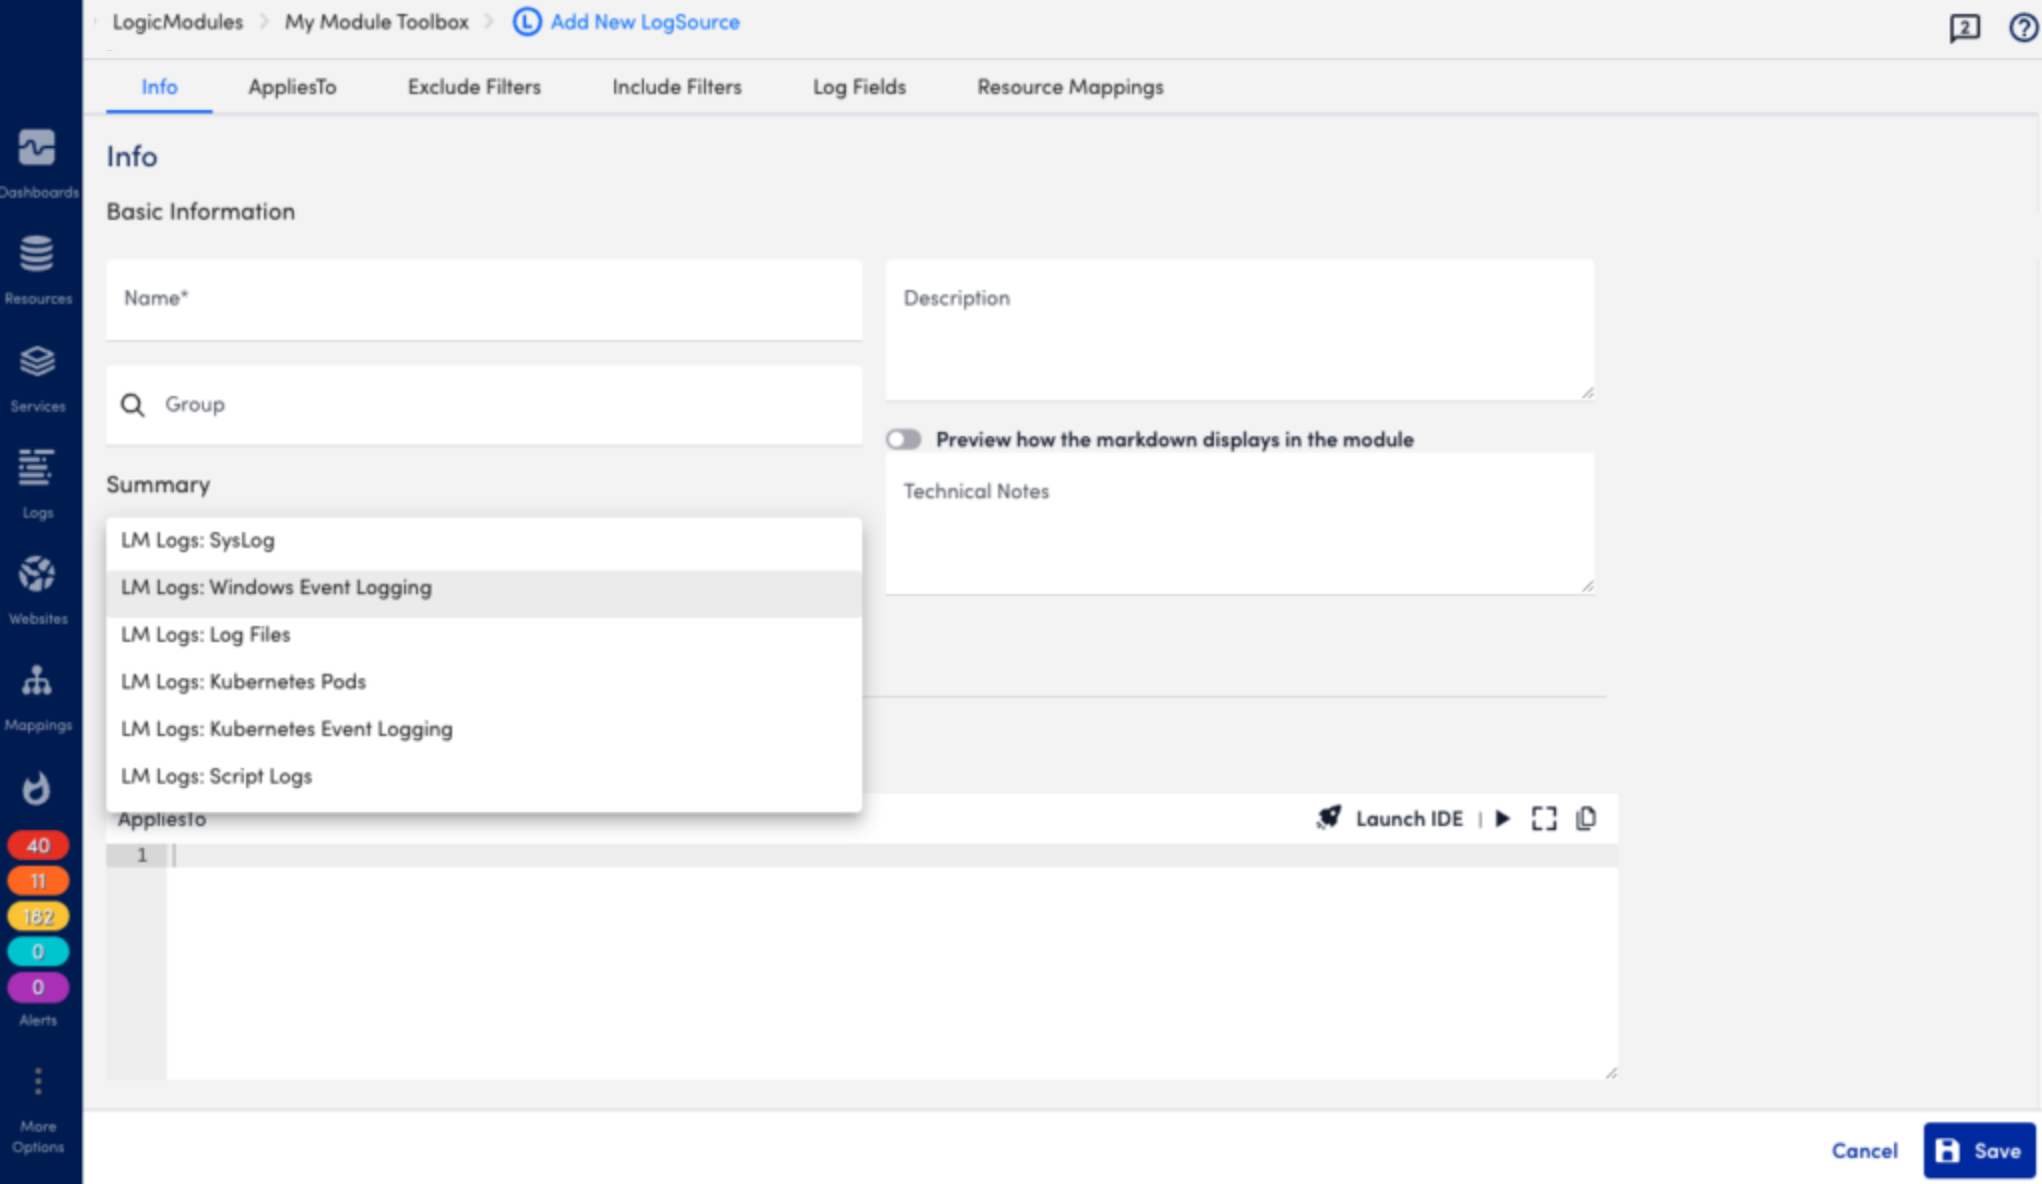Save the new LogSource
Screen dimensions: 2042x1184
(1979, 1150)
